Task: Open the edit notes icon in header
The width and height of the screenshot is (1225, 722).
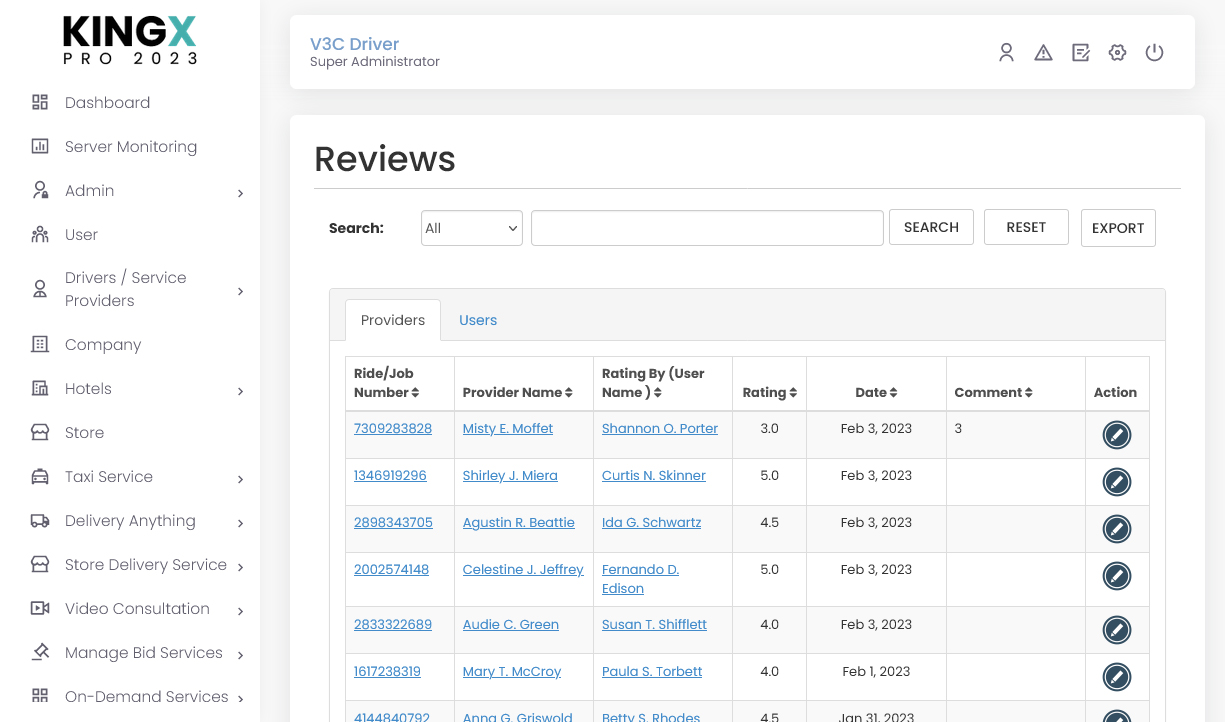Action: pos(1081,53)
